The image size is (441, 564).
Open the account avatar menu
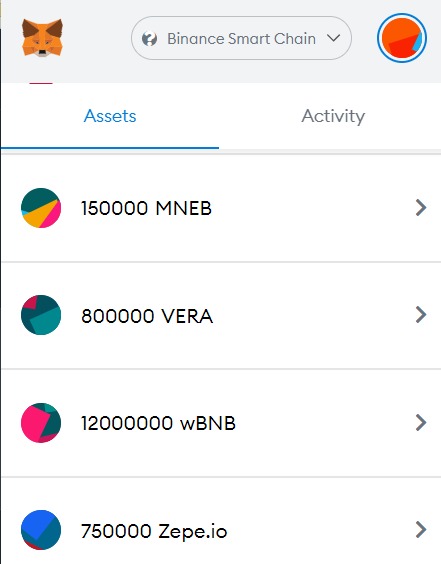pyautogui.click(x=402, y=38)
